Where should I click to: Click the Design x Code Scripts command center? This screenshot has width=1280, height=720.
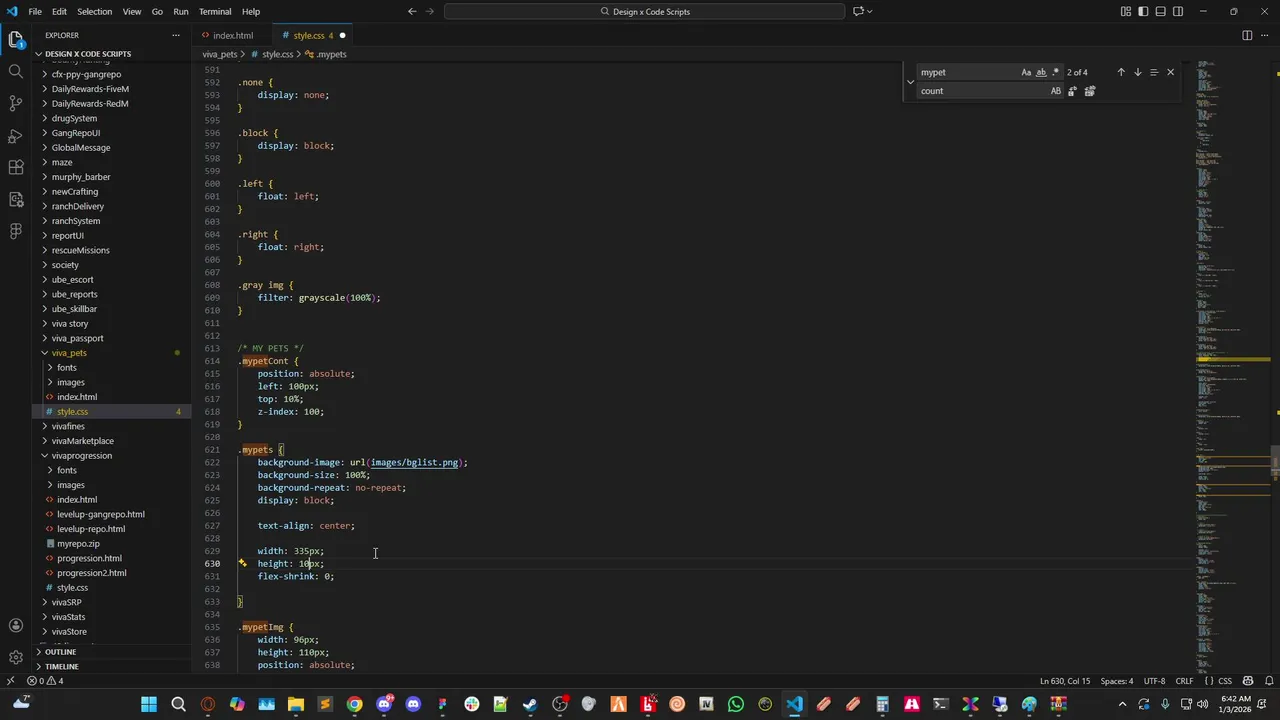coord(645,11)
